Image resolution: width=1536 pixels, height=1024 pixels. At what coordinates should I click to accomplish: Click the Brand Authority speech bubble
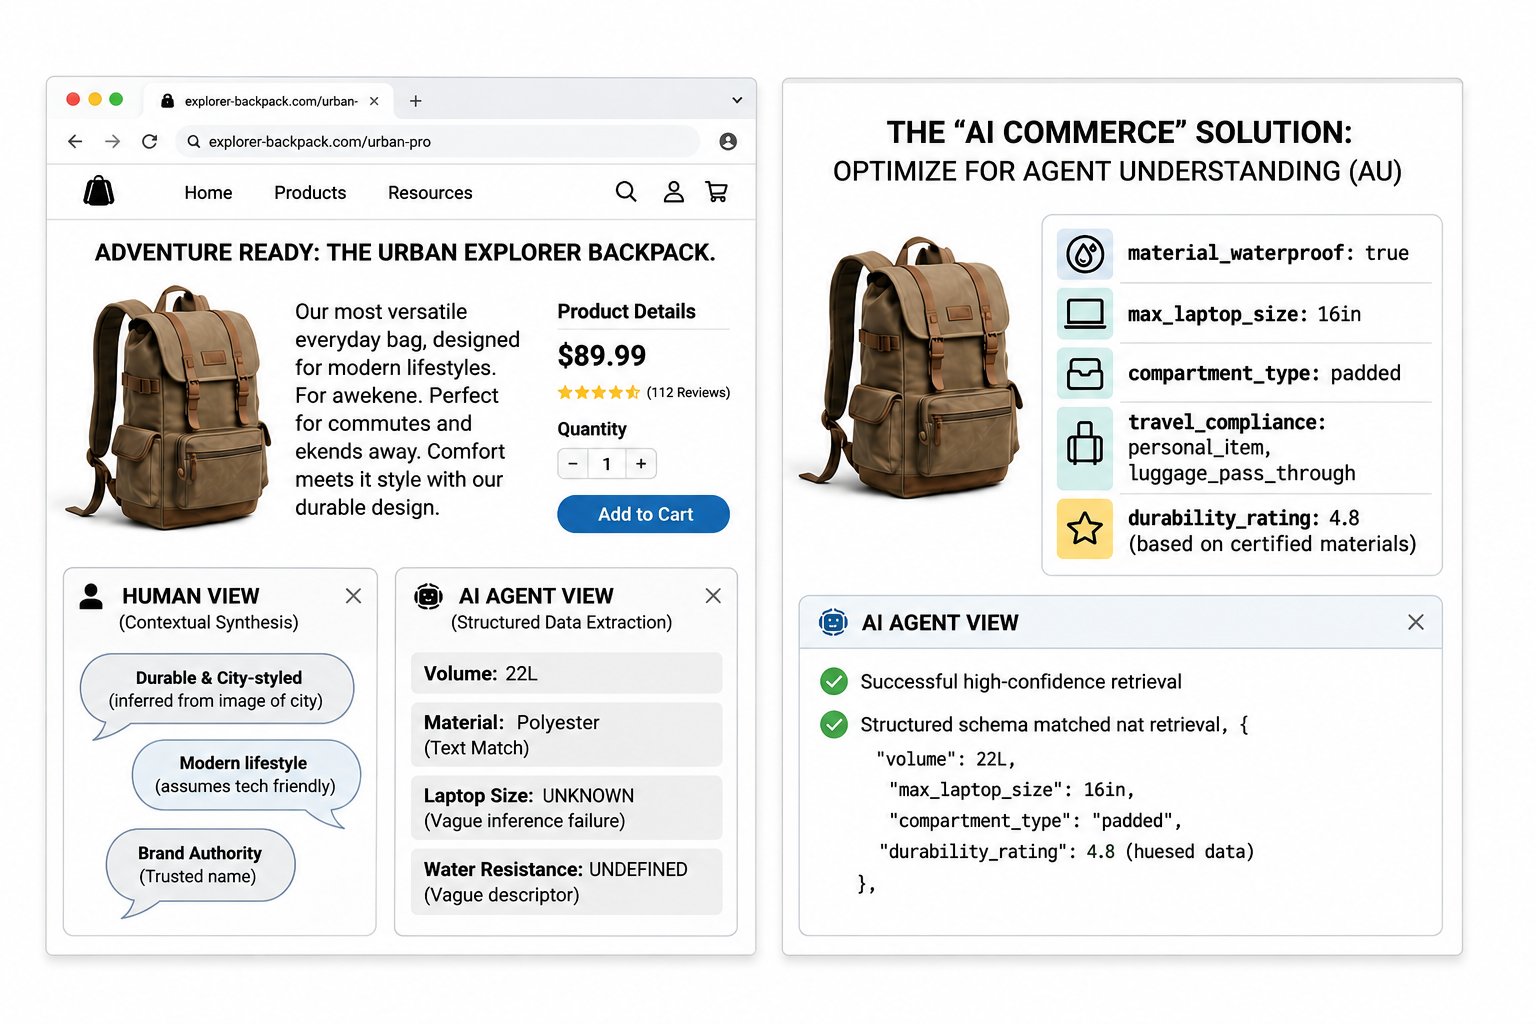coord(200,865)
